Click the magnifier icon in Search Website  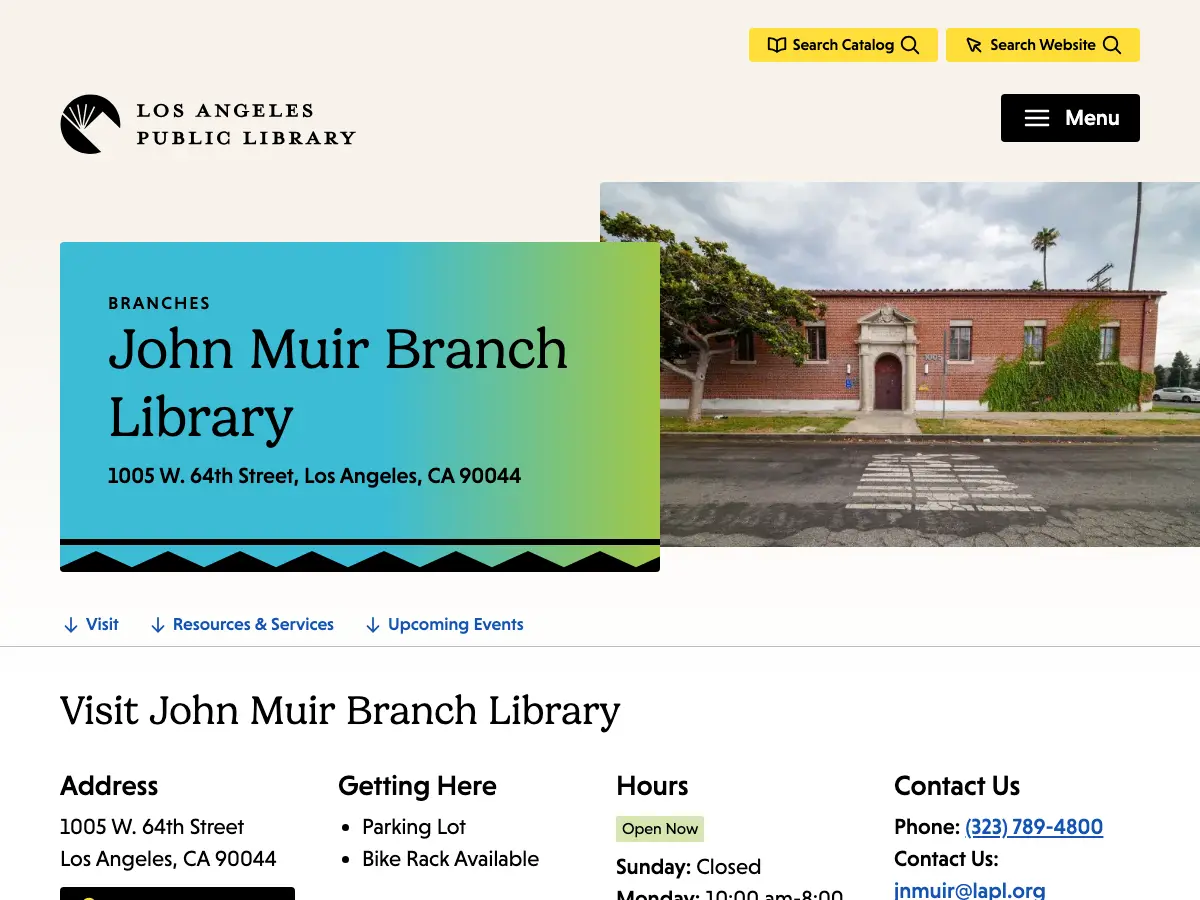(1112, 45)
